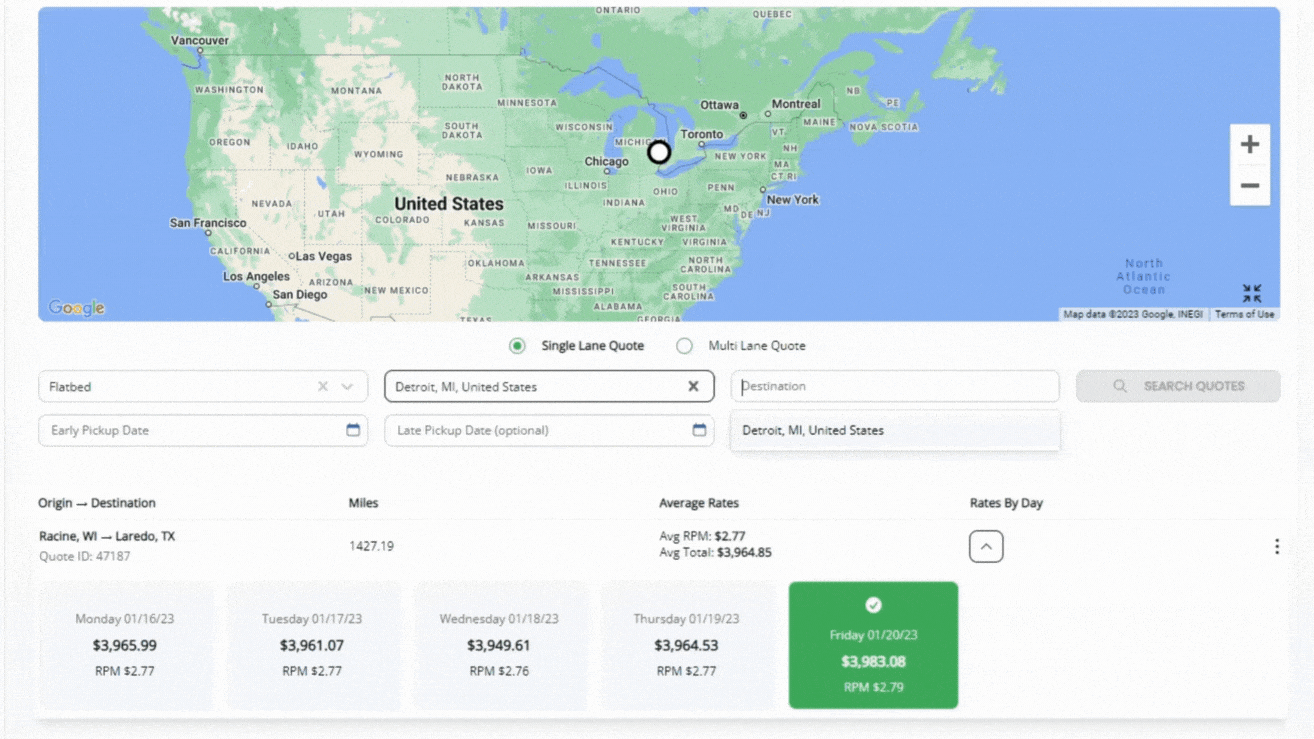Click the origin marker on the map
This screenshot has height=739, width=1314.
coord(658,152)
